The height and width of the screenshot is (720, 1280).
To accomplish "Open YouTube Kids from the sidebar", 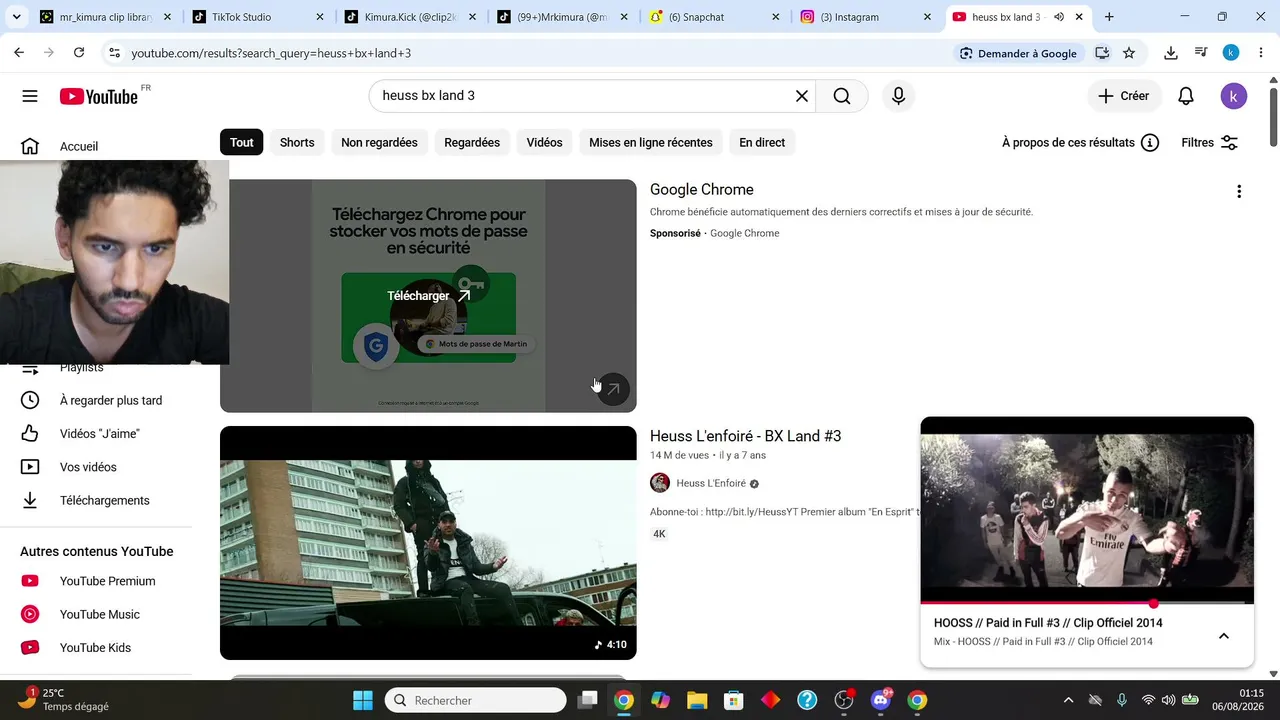I will tap(96, 648).
